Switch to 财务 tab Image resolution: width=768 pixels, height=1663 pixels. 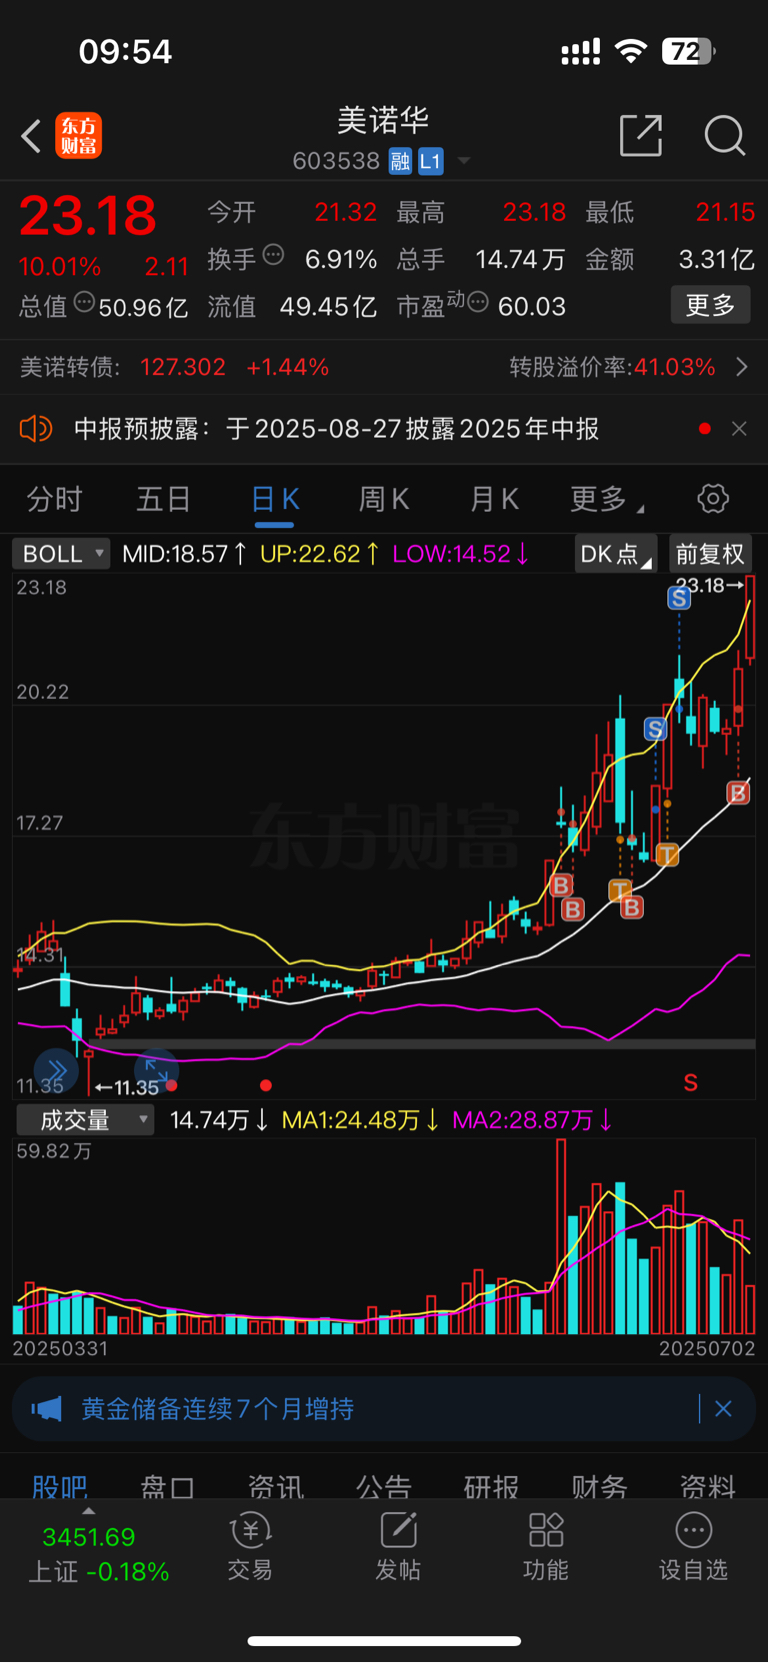(600, 1487)
